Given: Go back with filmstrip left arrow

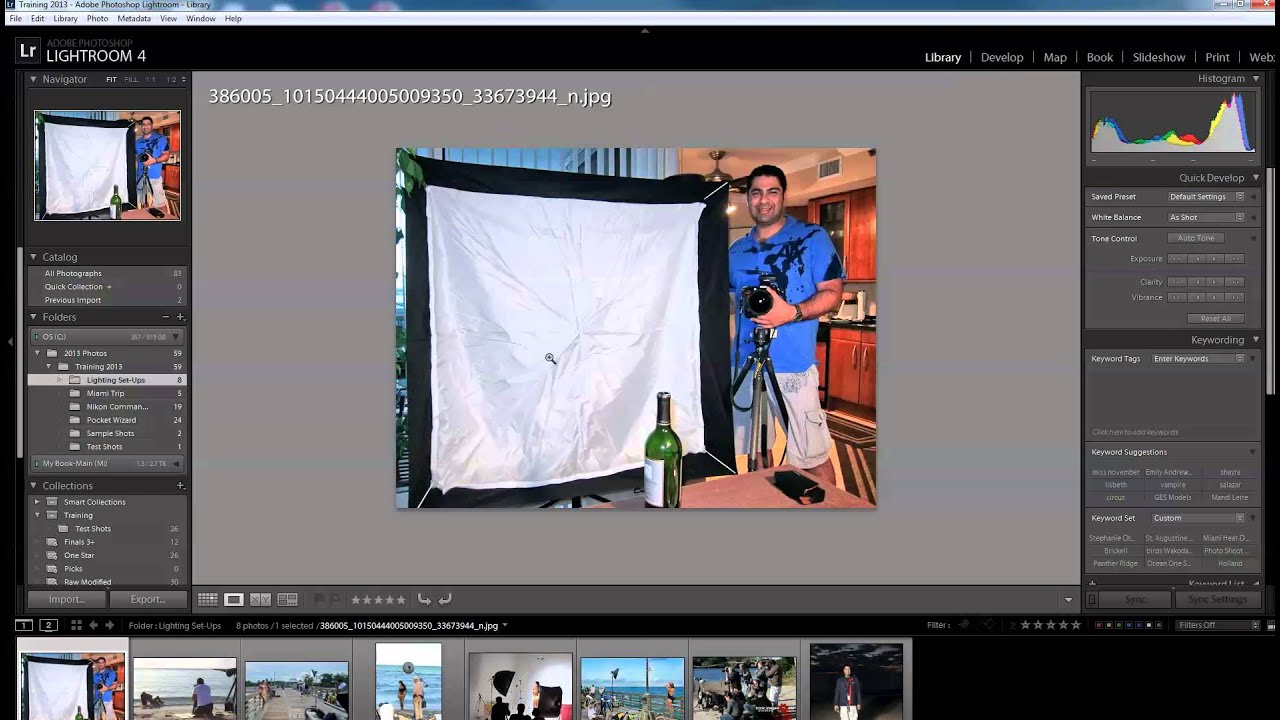Looking at the screenshot, I should (93, 625).
